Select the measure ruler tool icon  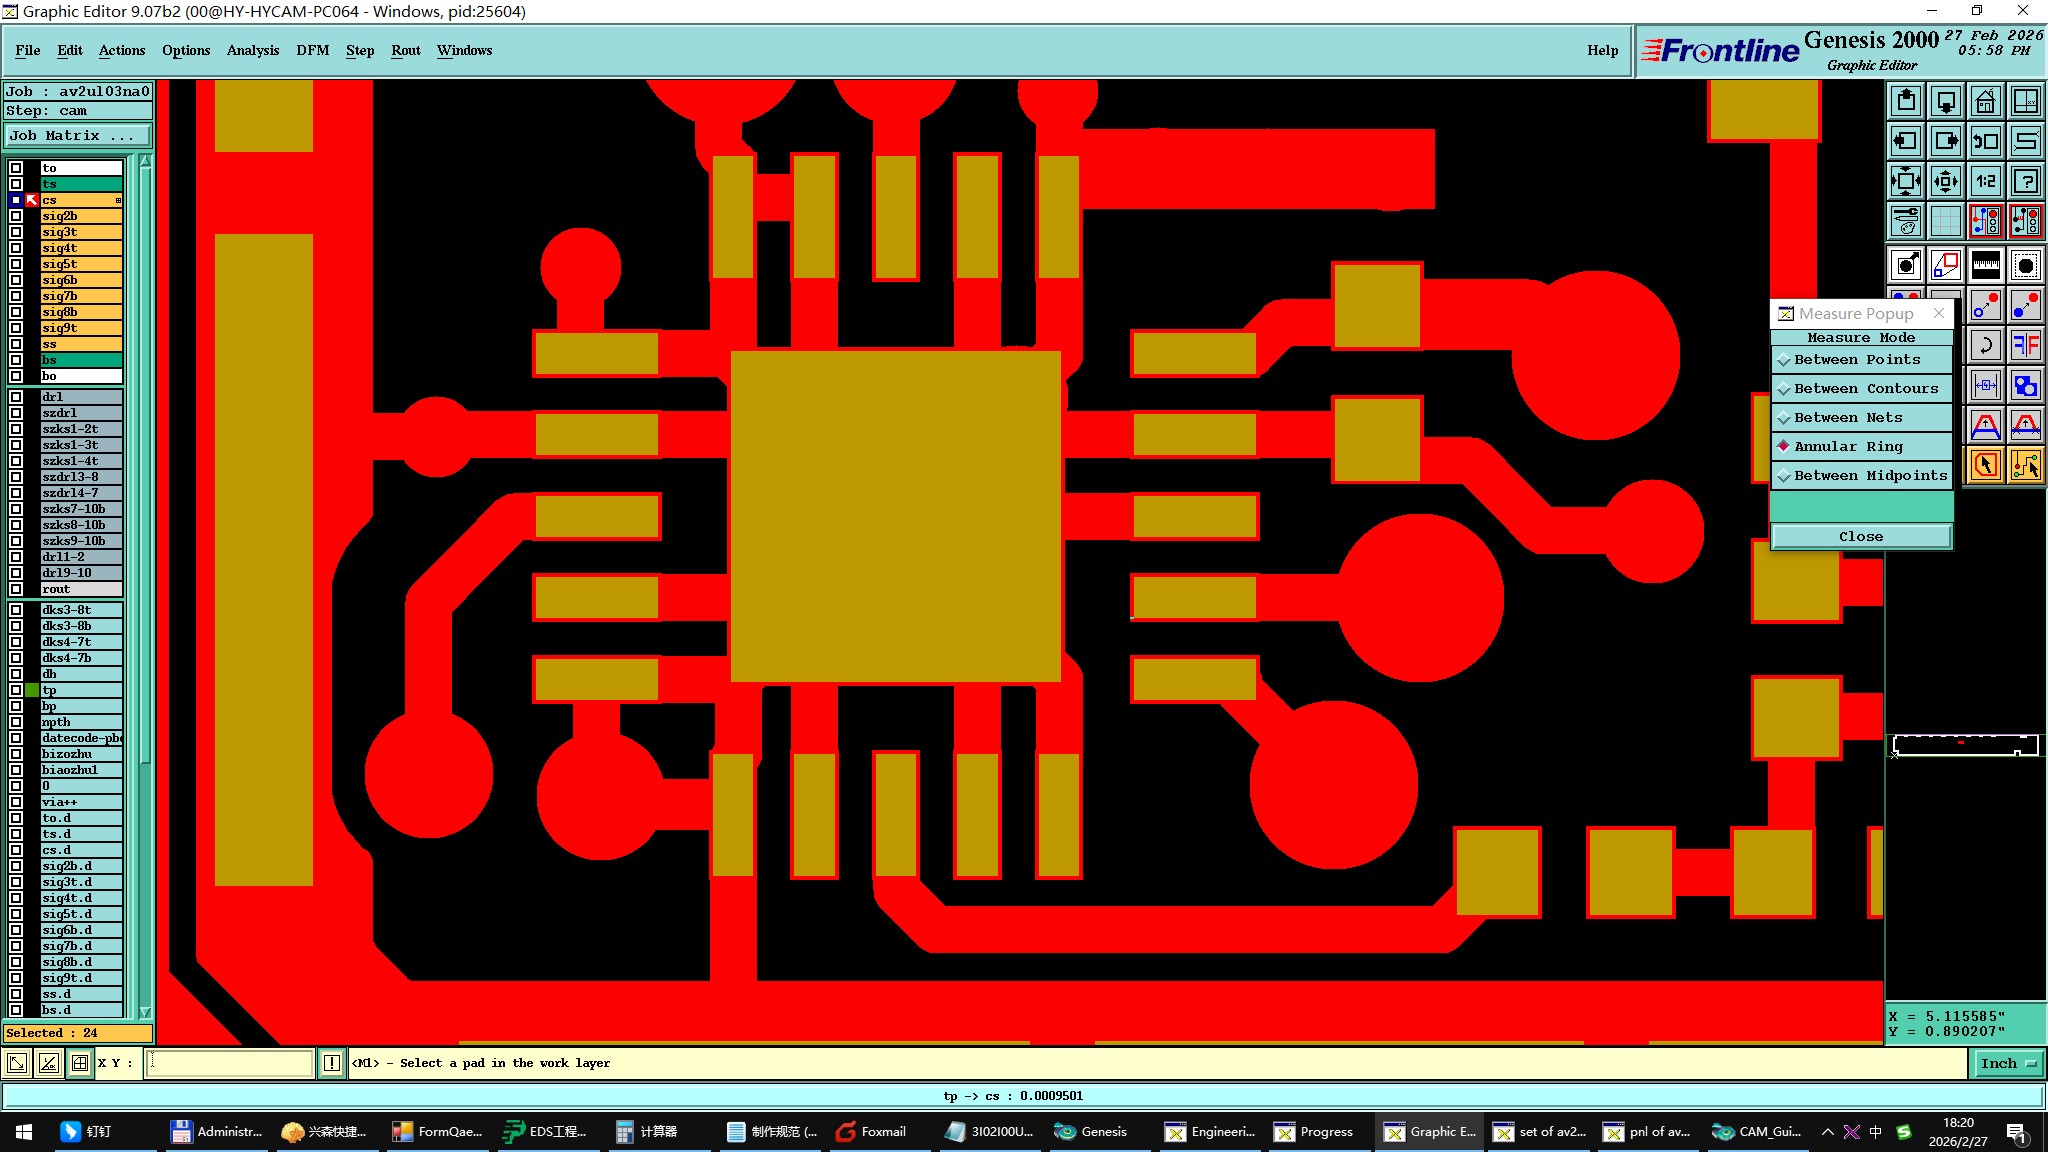[1985, 265]
